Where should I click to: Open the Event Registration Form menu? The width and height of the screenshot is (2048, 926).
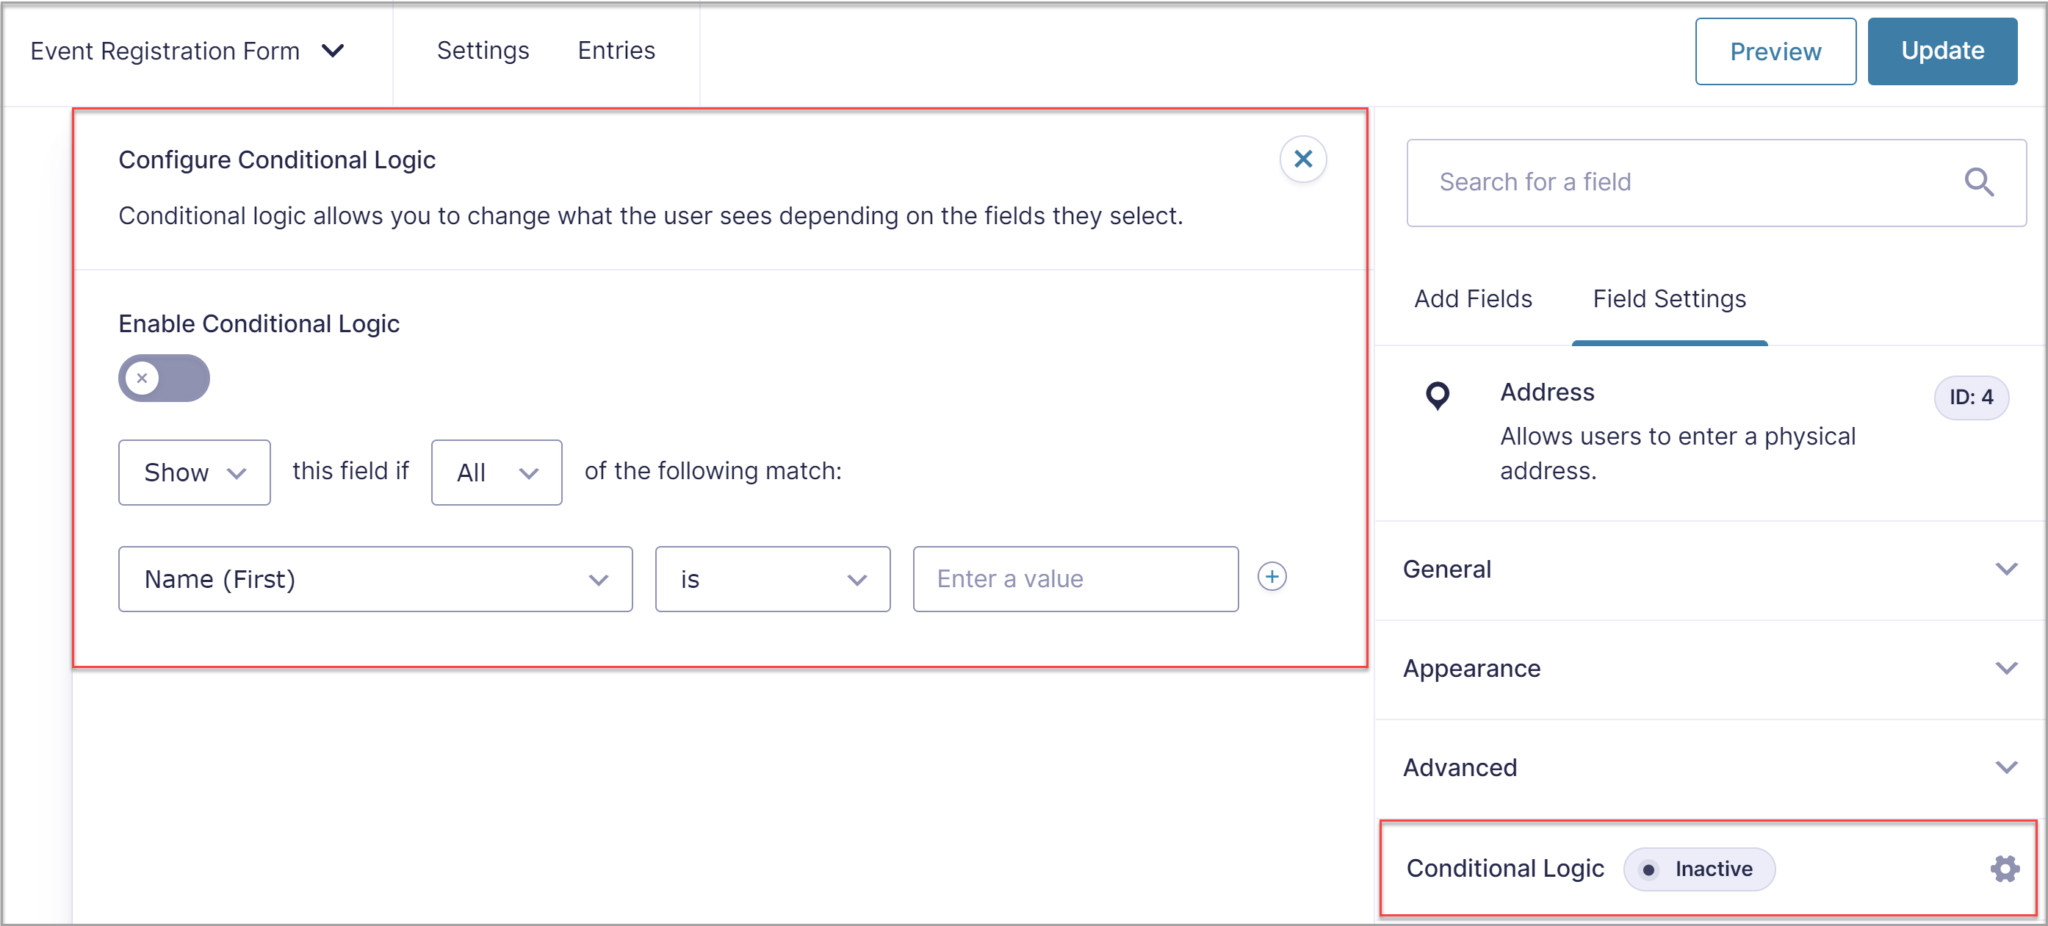(x=333, y=51)
